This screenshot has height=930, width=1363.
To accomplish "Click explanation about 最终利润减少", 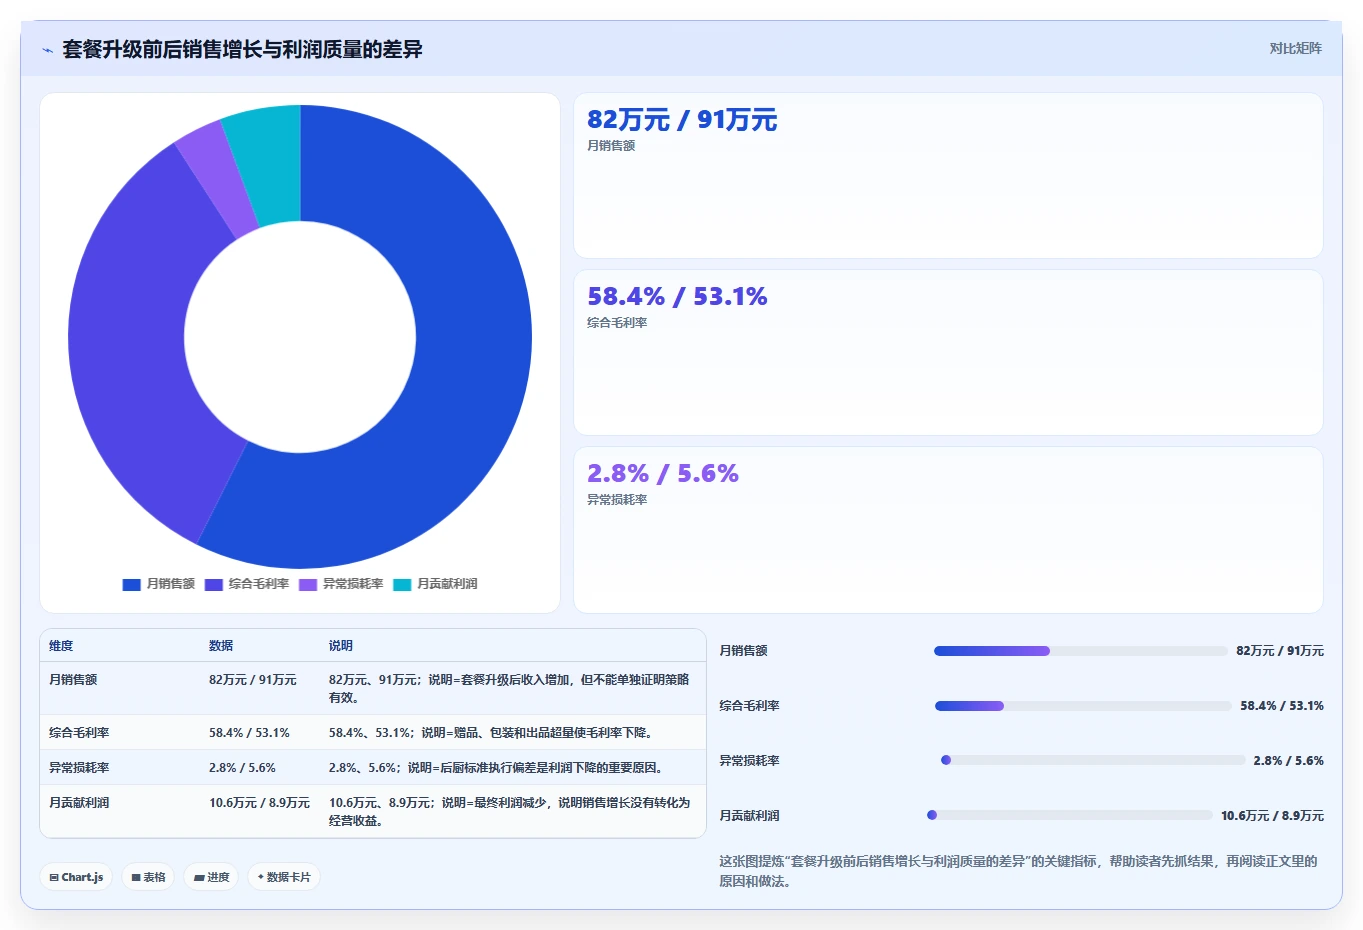I will coord(510,812).
